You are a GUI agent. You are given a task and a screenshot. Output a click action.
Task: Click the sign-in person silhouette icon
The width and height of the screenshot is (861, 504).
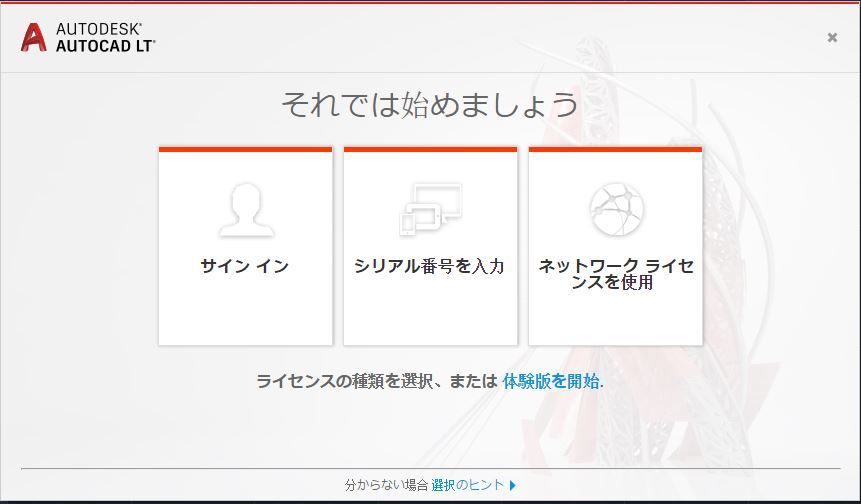click(x=246, y=210)
